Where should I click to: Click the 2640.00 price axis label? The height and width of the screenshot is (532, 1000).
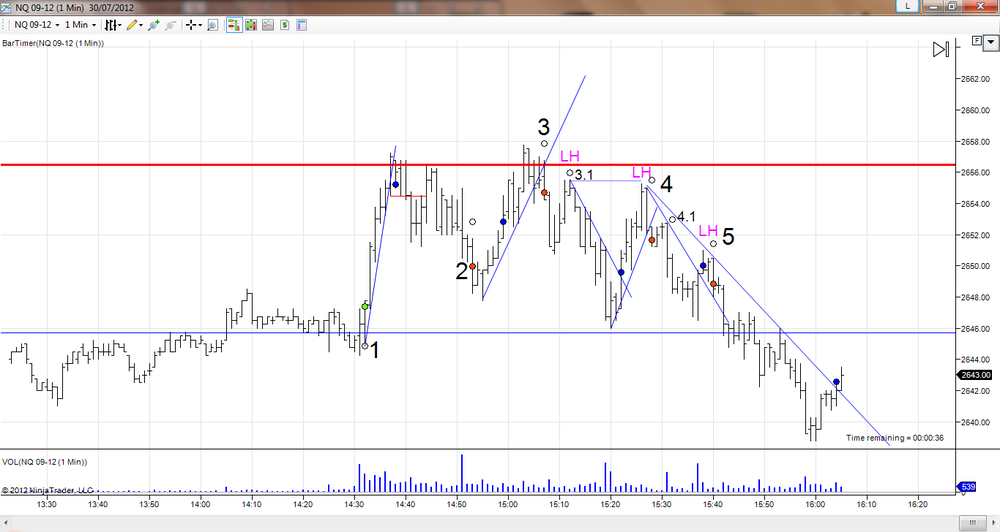click(976, 422)
